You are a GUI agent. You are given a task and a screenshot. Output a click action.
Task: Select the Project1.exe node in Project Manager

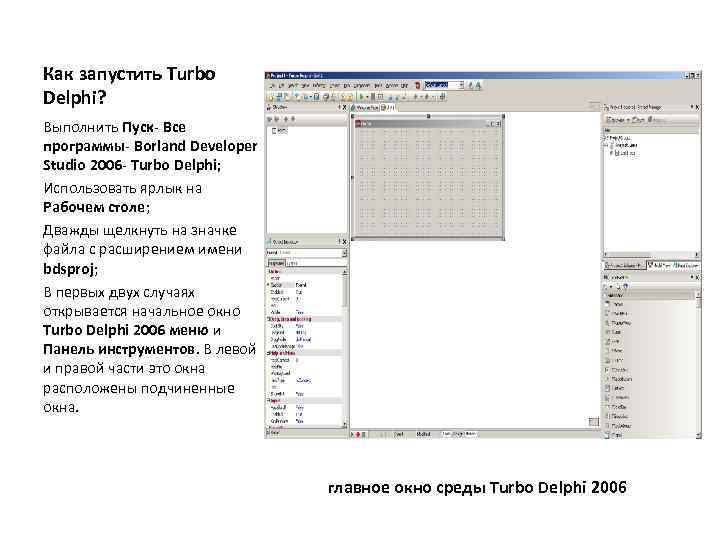(x=625, y=145)
